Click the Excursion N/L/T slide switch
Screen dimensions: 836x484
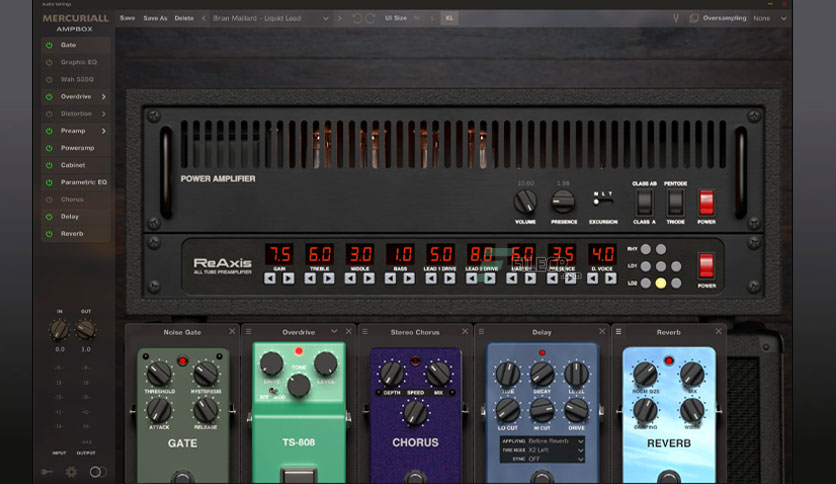(603, 201)
